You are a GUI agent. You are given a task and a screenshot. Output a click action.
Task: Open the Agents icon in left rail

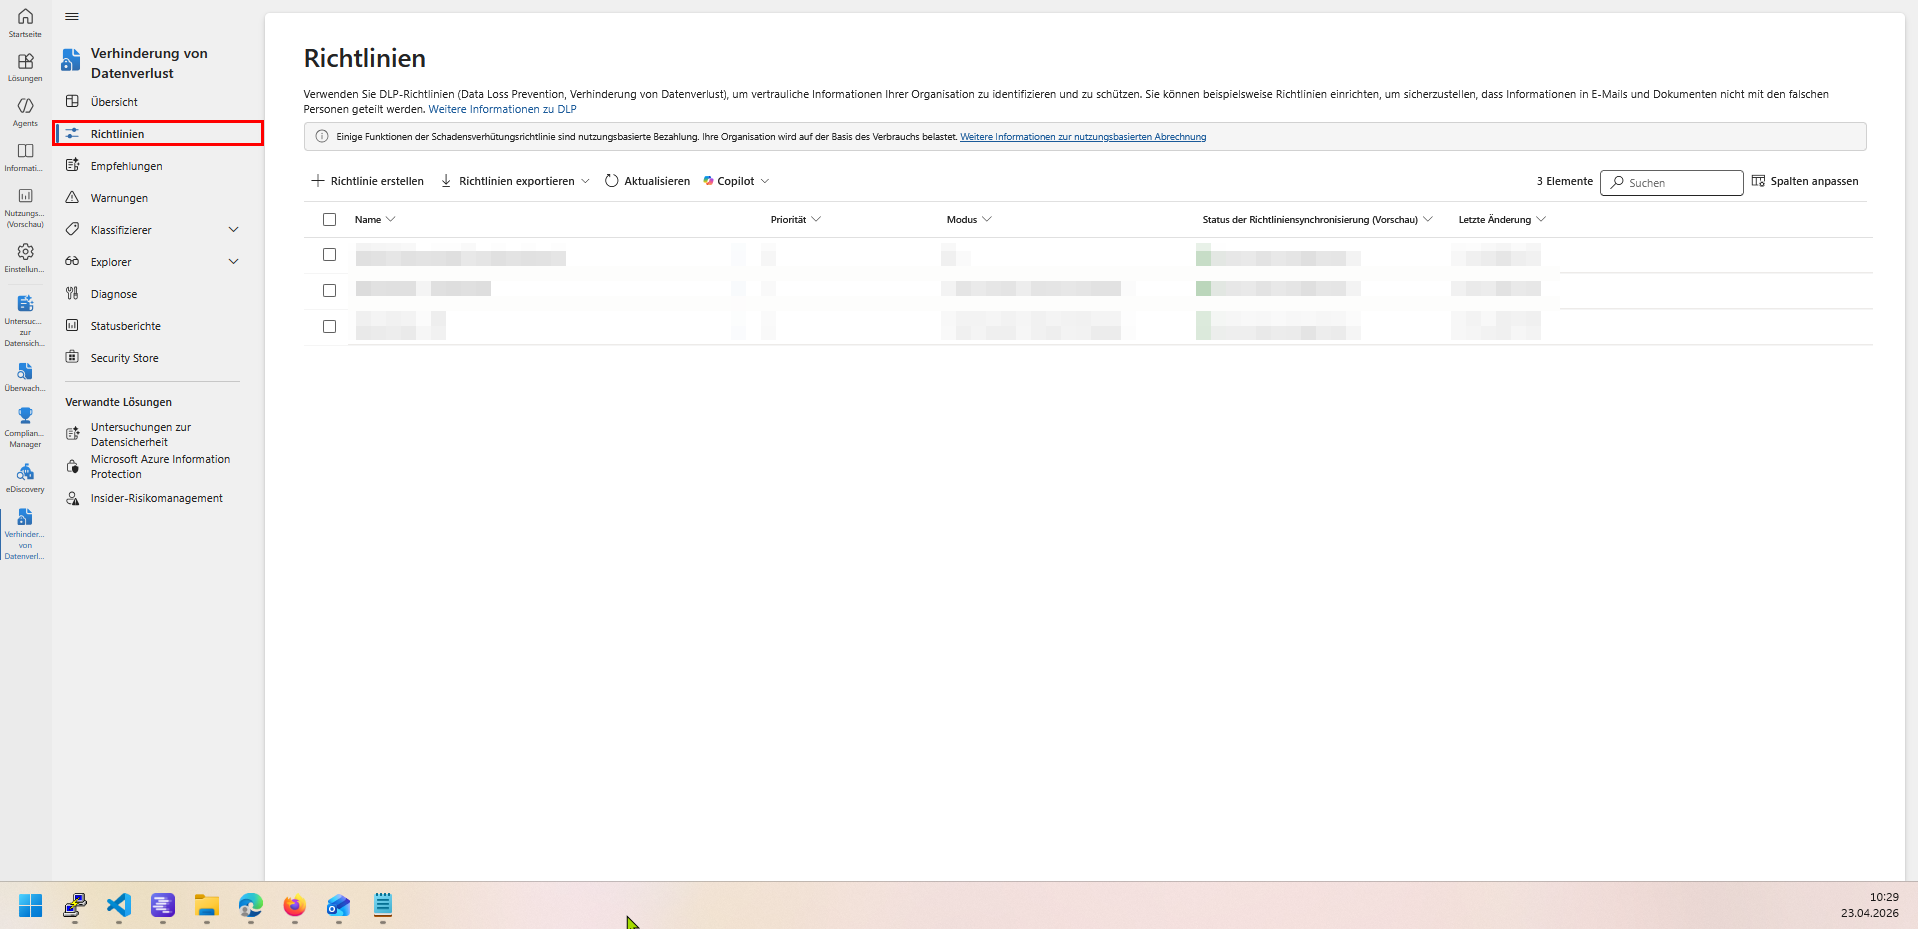point(25,106)
